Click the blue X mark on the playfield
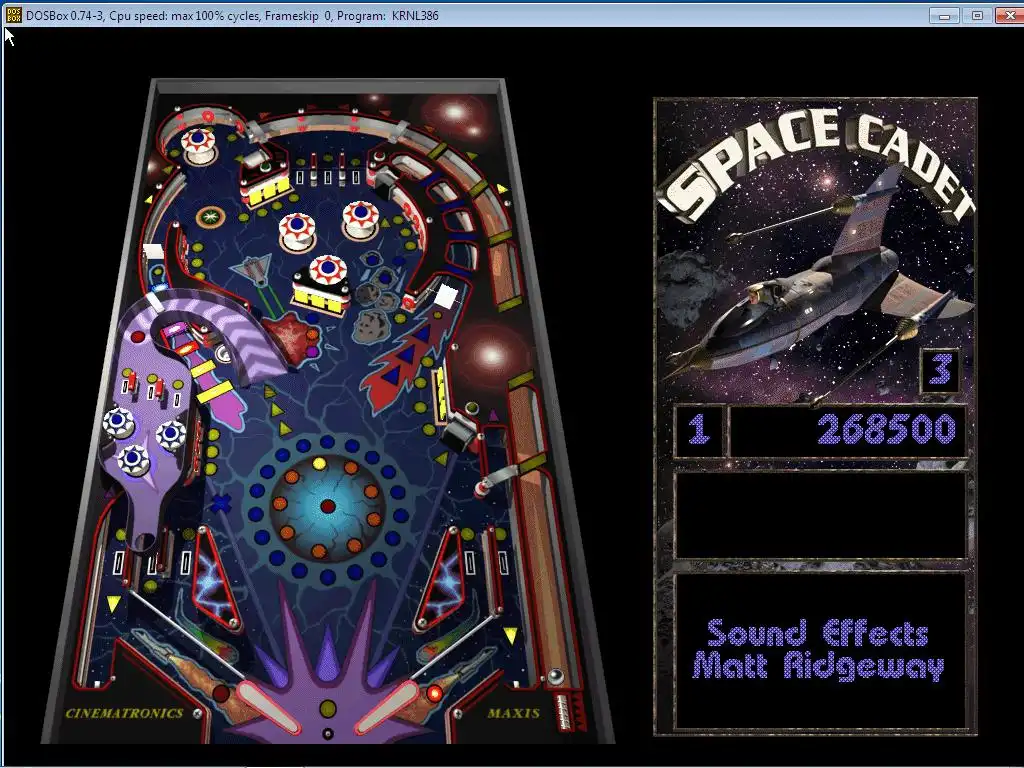The width and height of the screenshot is (1024, 768). [221, 503]
